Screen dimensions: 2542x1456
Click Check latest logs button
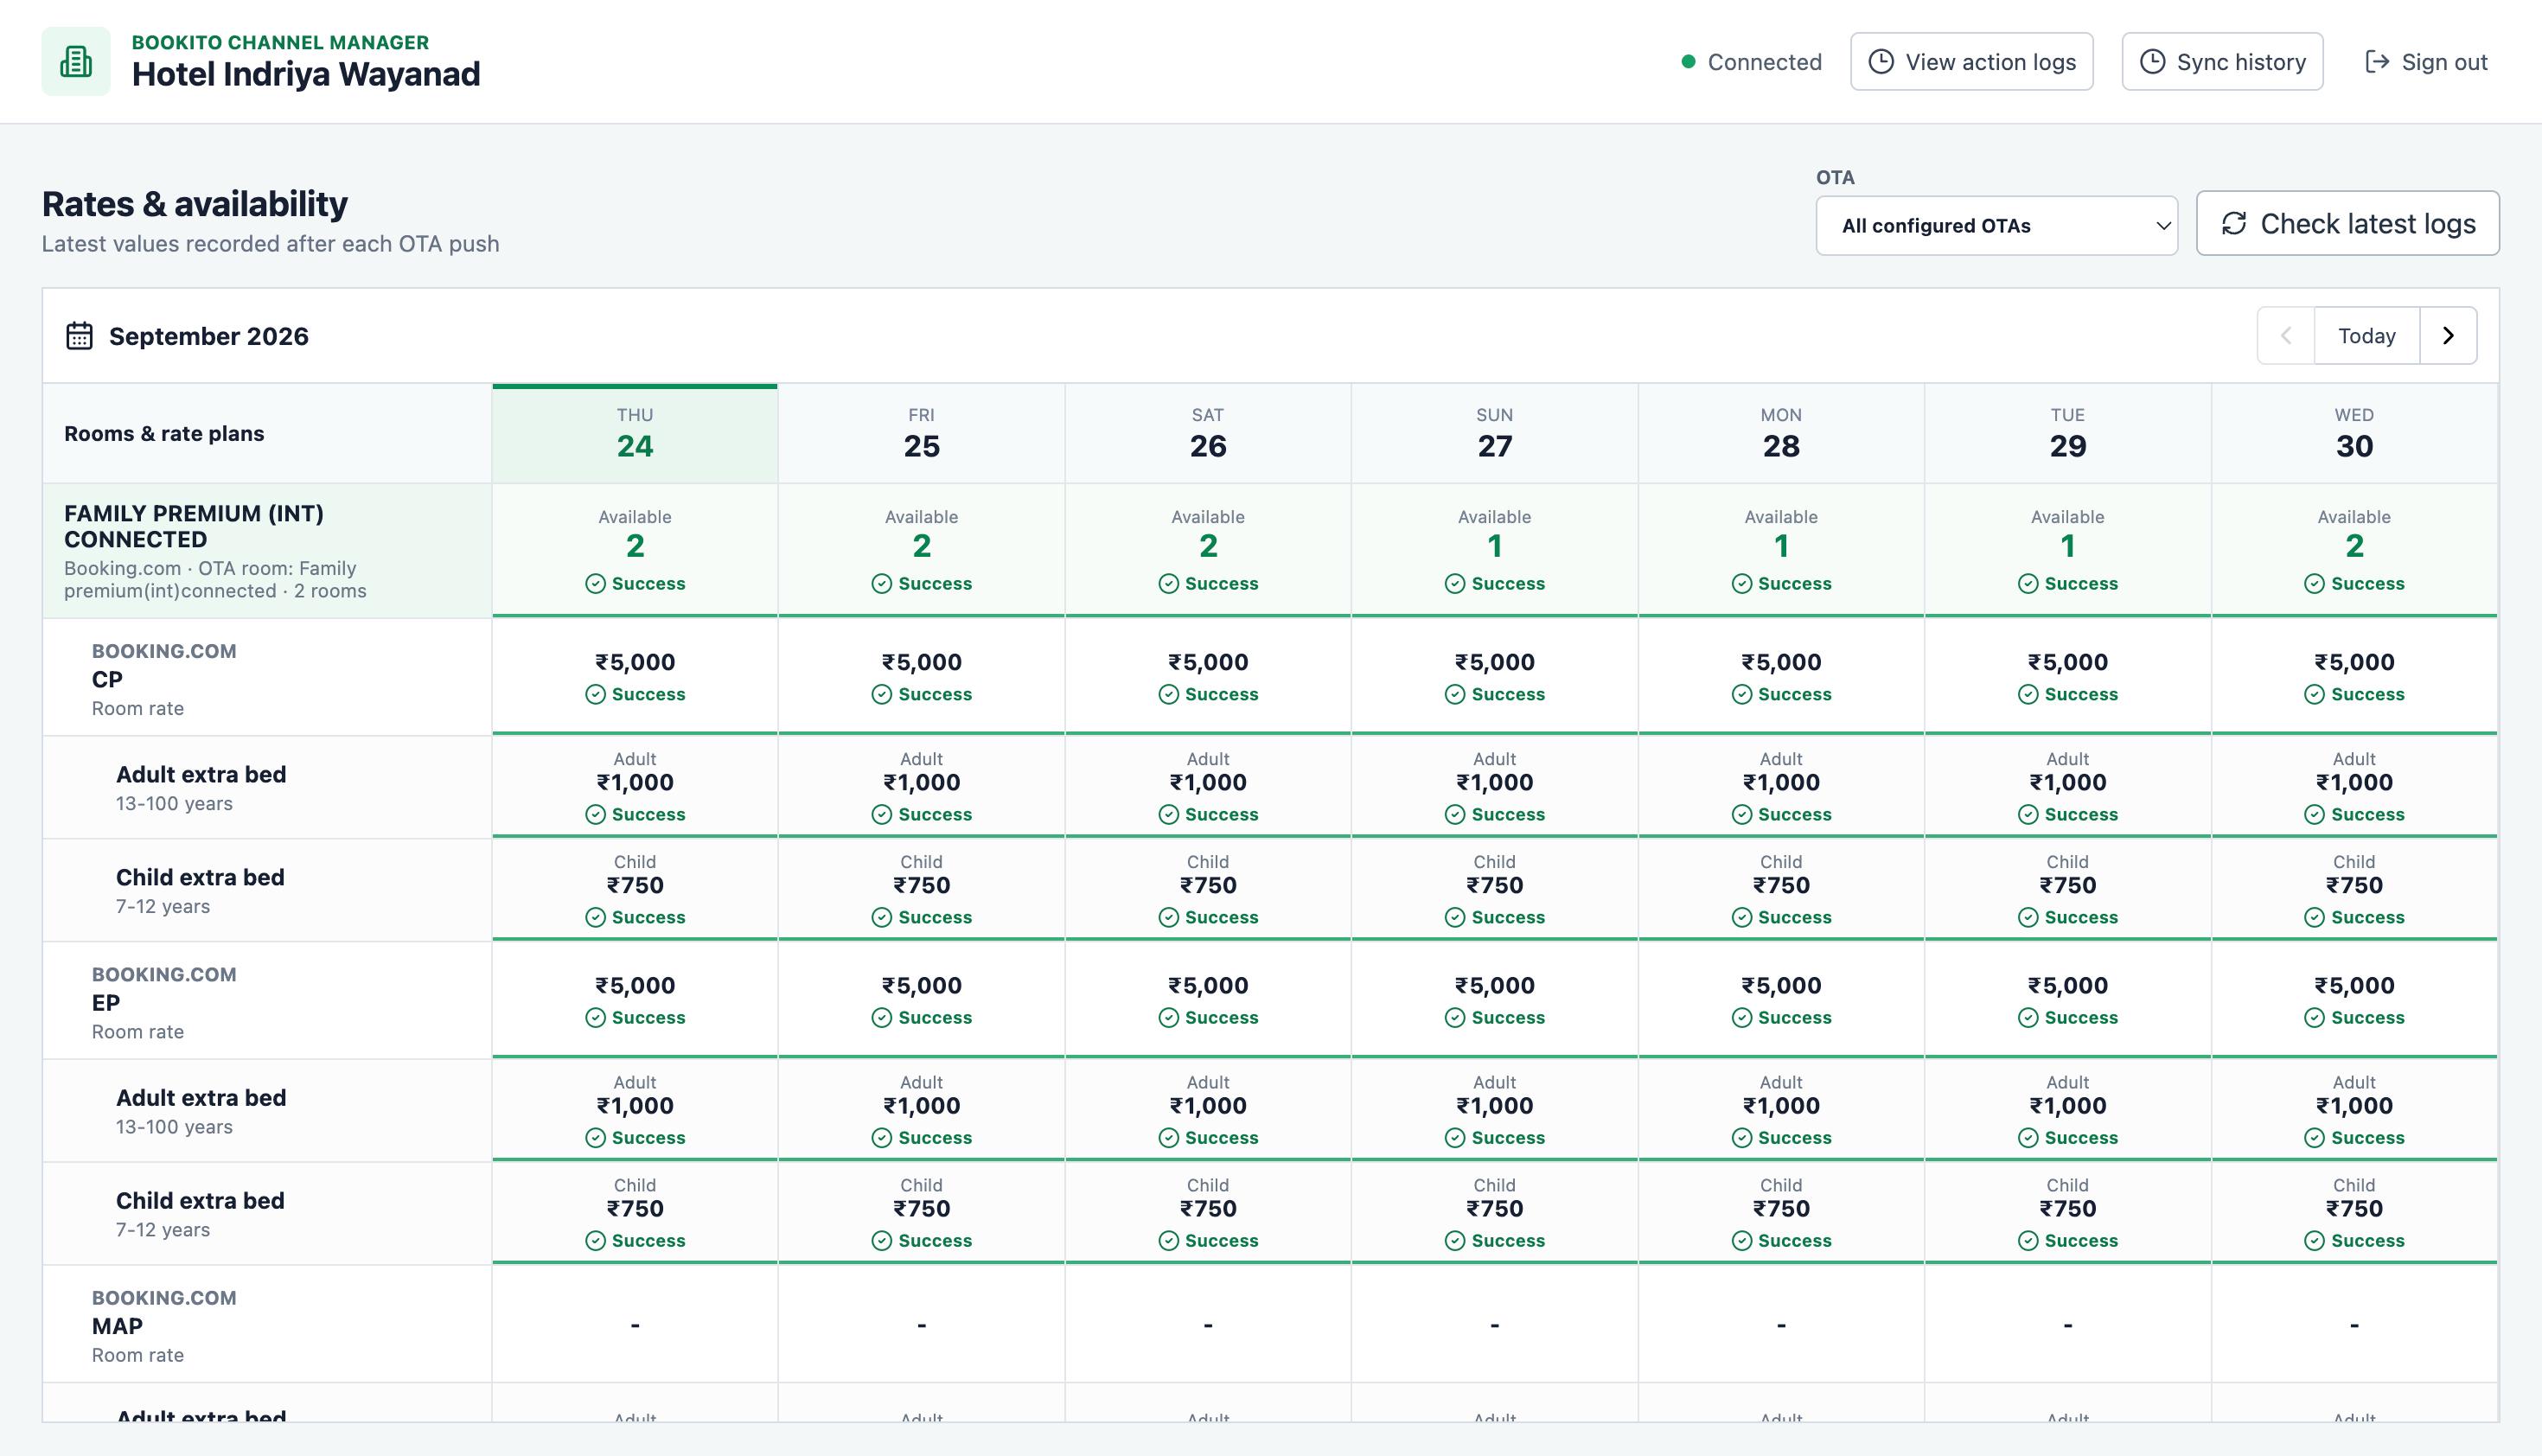pos(2347,223)
